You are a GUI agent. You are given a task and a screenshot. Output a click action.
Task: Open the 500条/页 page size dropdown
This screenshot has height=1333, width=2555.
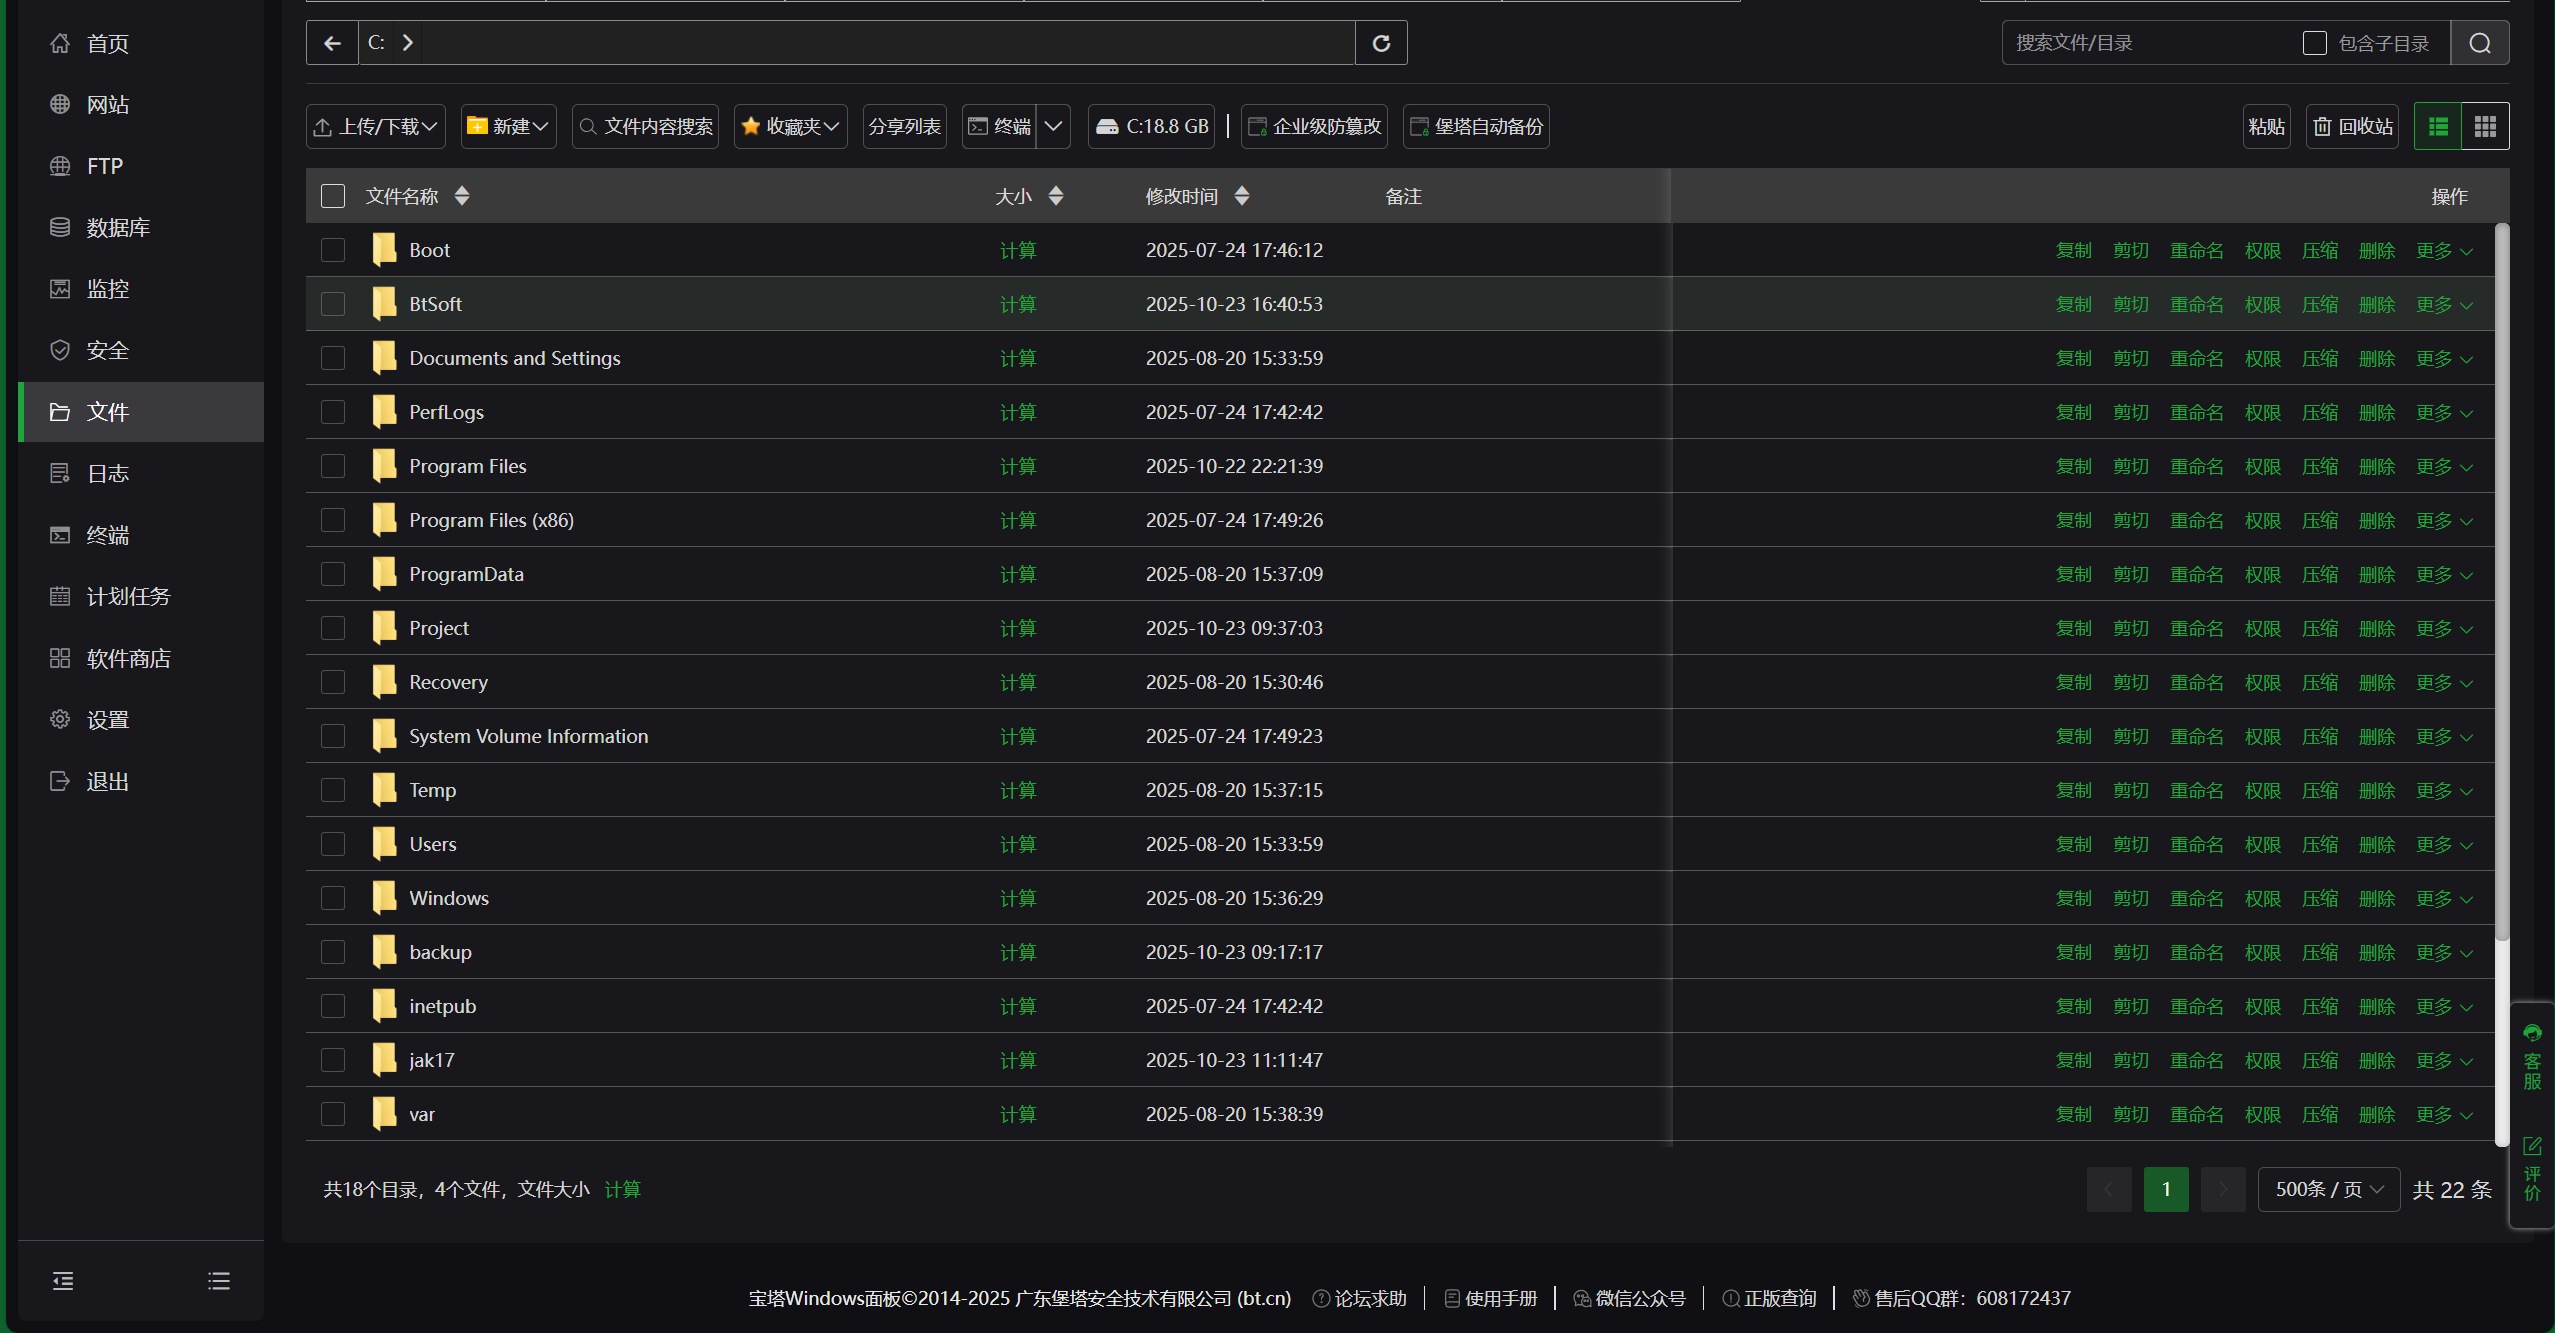(2328, 1189)
